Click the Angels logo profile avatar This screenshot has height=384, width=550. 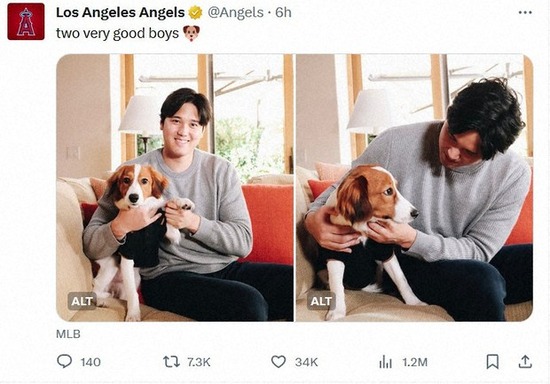(26, 21)
